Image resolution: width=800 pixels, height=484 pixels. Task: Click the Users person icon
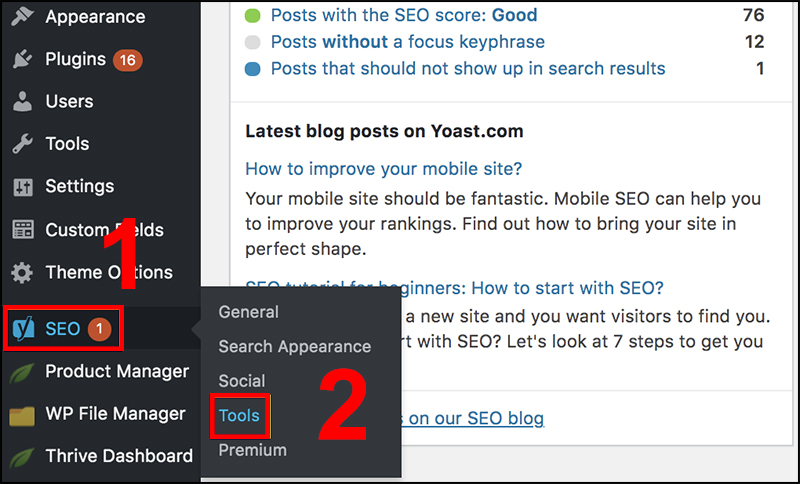pos(22,102)
